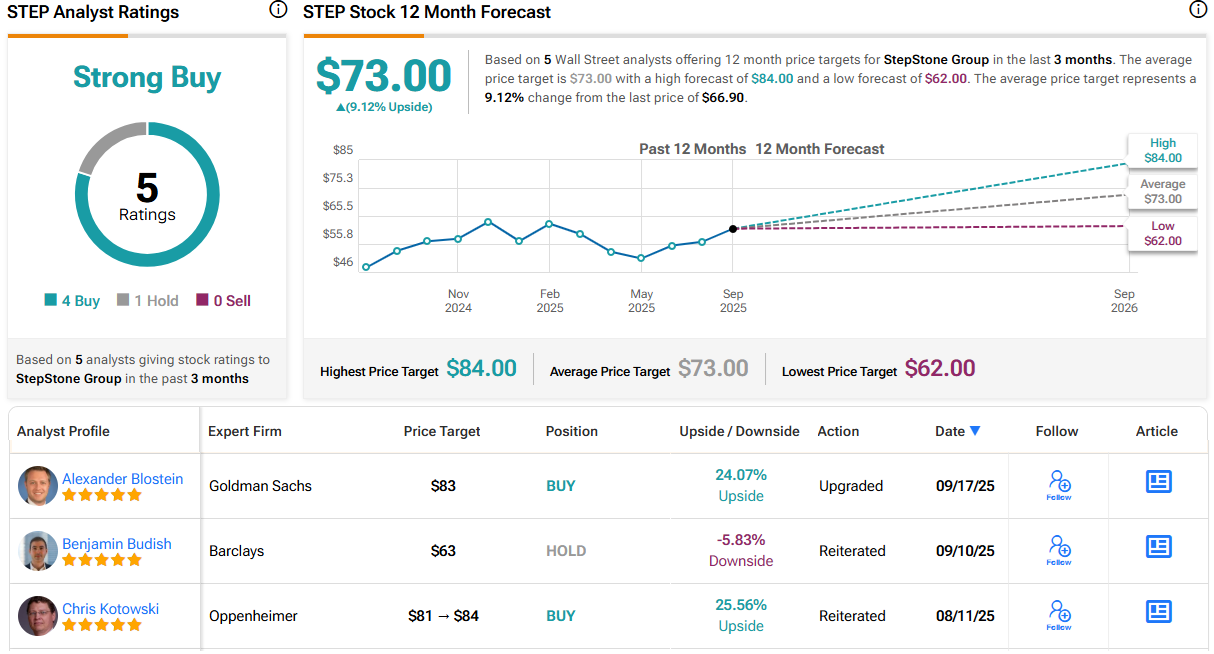
Task: Click the $73.00 large price target
Action: coord(384,76)
